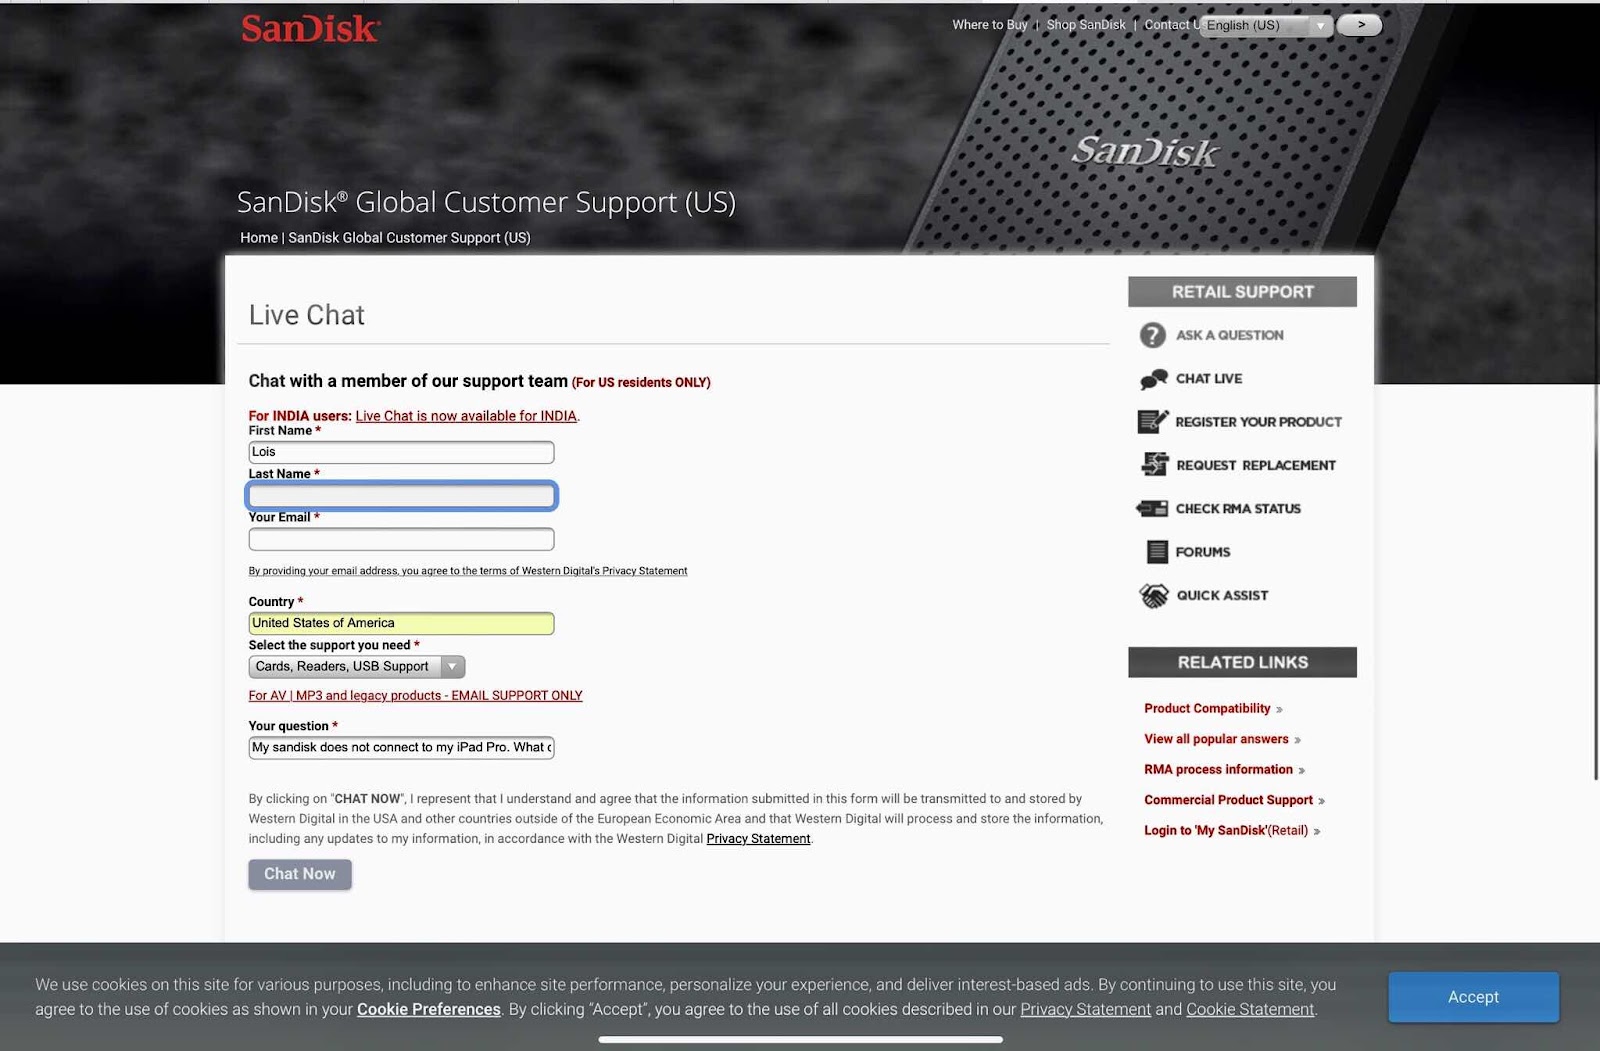1600x1051 pixels.
Task: Open Live Chat for INDIA link
Action: (x=466, y=416)
